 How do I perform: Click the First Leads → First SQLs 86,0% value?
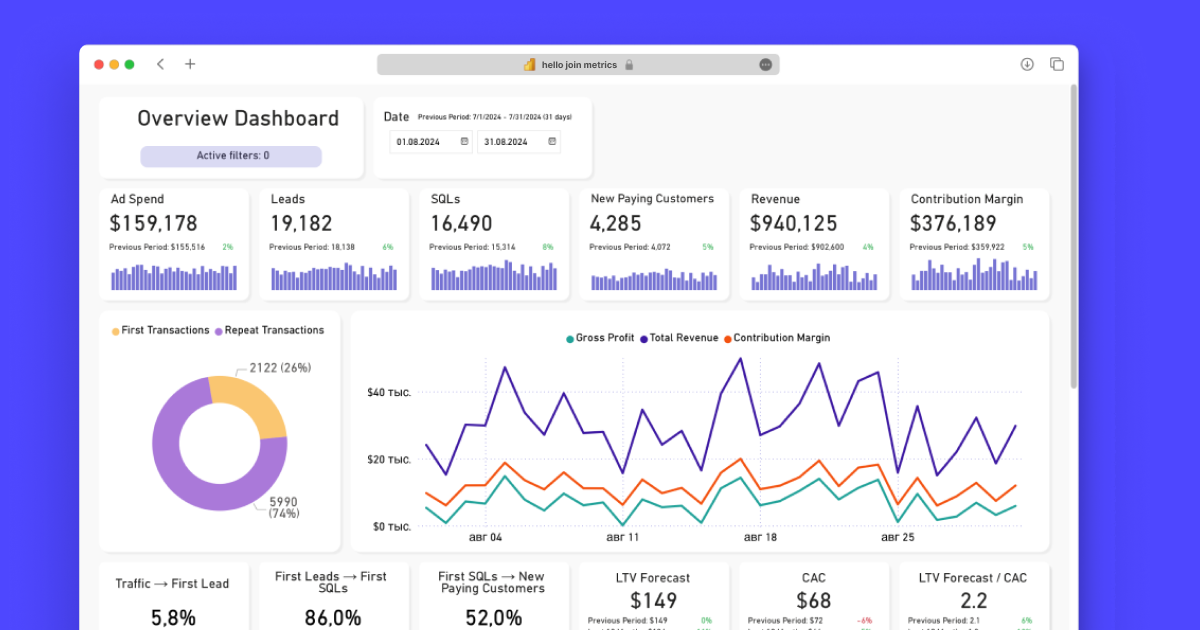coord(332,618)
